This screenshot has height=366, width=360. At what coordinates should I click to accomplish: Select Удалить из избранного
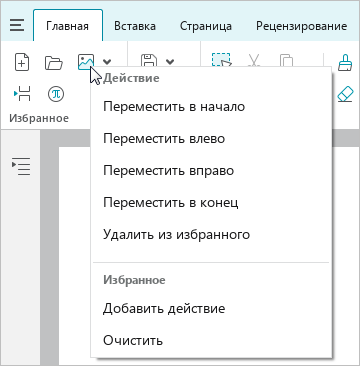coord(211,235)
